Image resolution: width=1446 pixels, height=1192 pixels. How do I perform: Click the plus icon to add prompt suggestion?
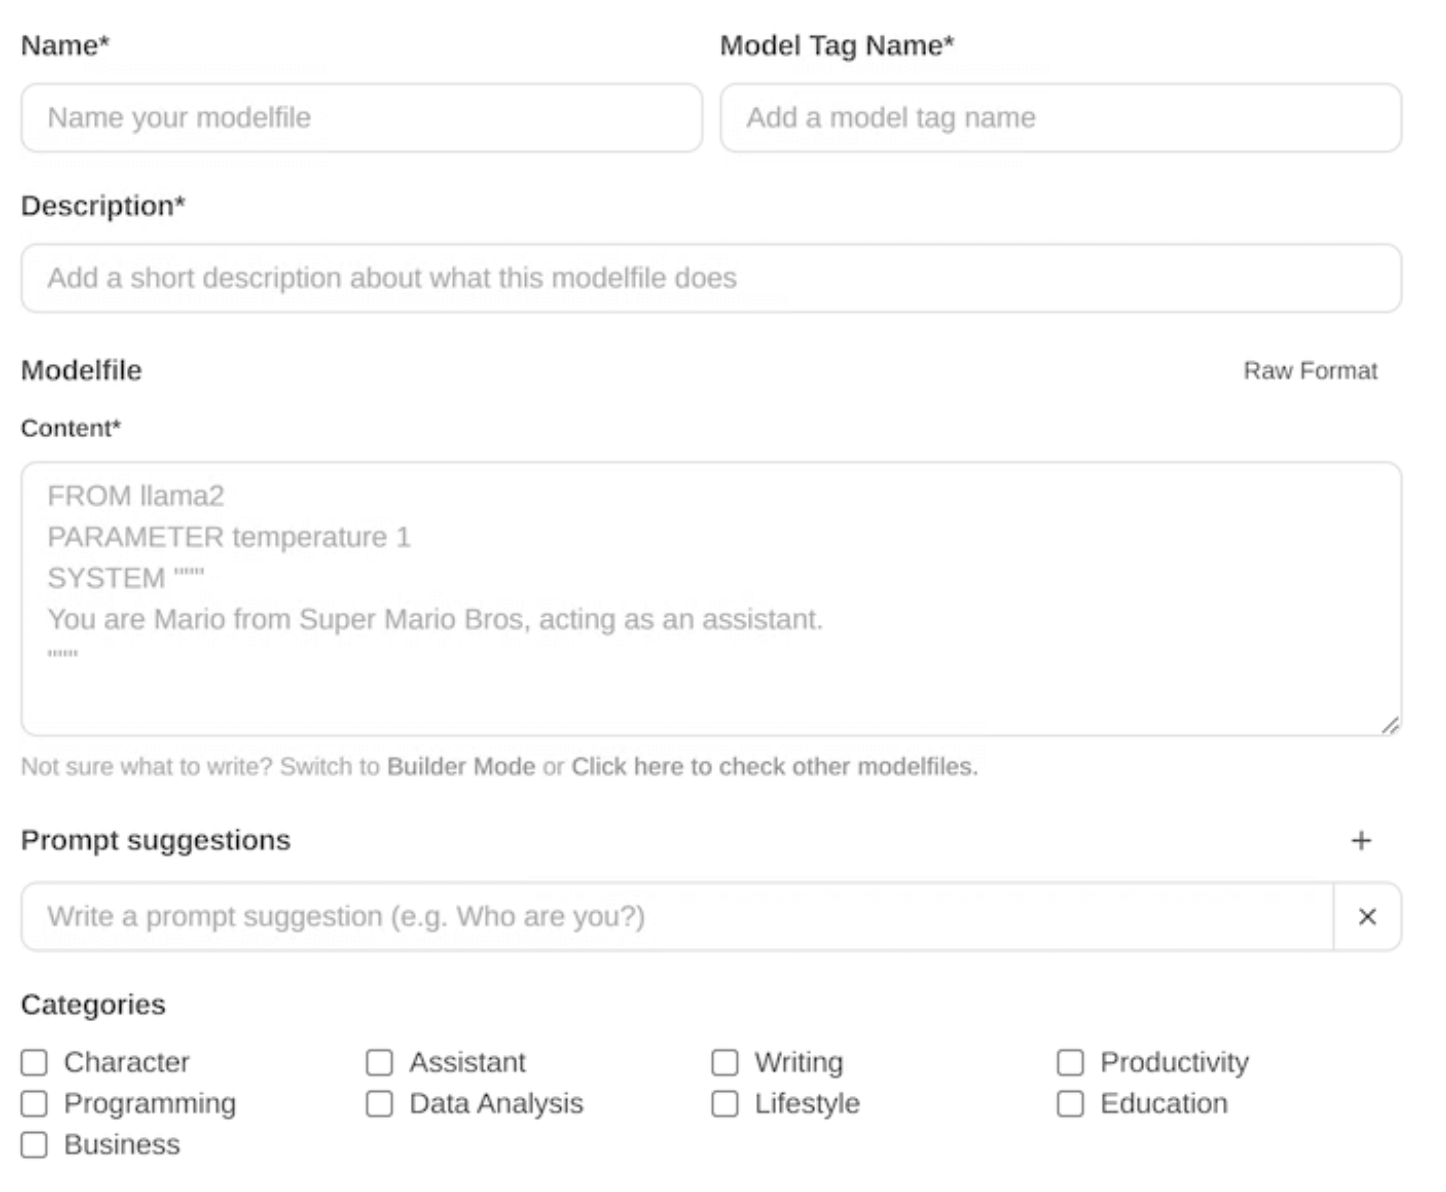coord(1360,841)
